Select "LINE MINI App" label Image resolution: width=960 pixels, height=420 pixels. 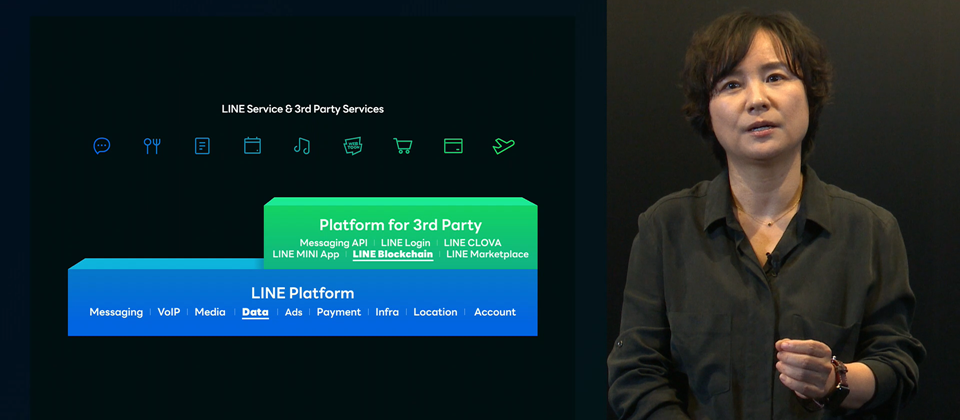[x=306, y=254]
